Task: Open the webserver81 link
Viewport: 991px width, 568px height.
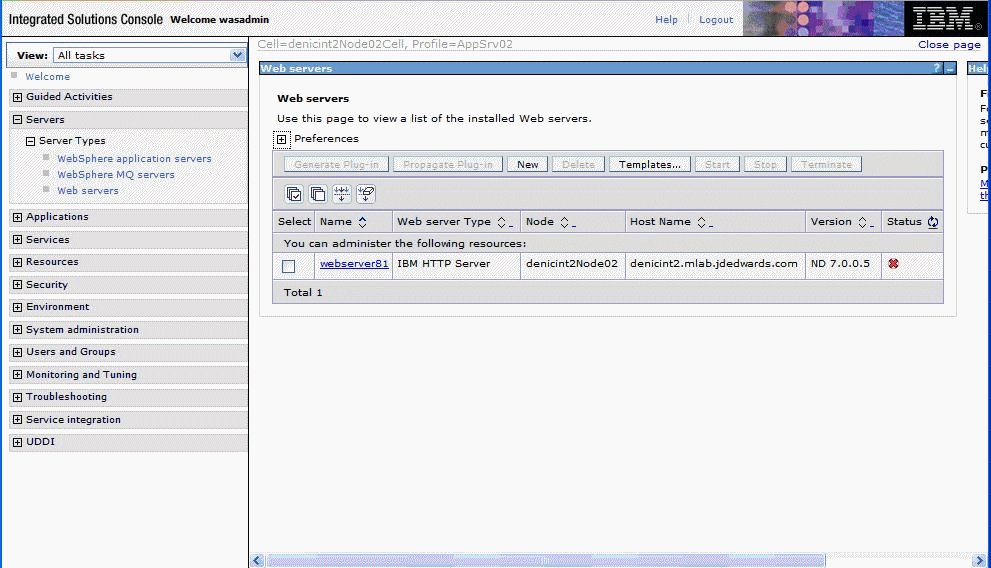Action: coord(354,263)
